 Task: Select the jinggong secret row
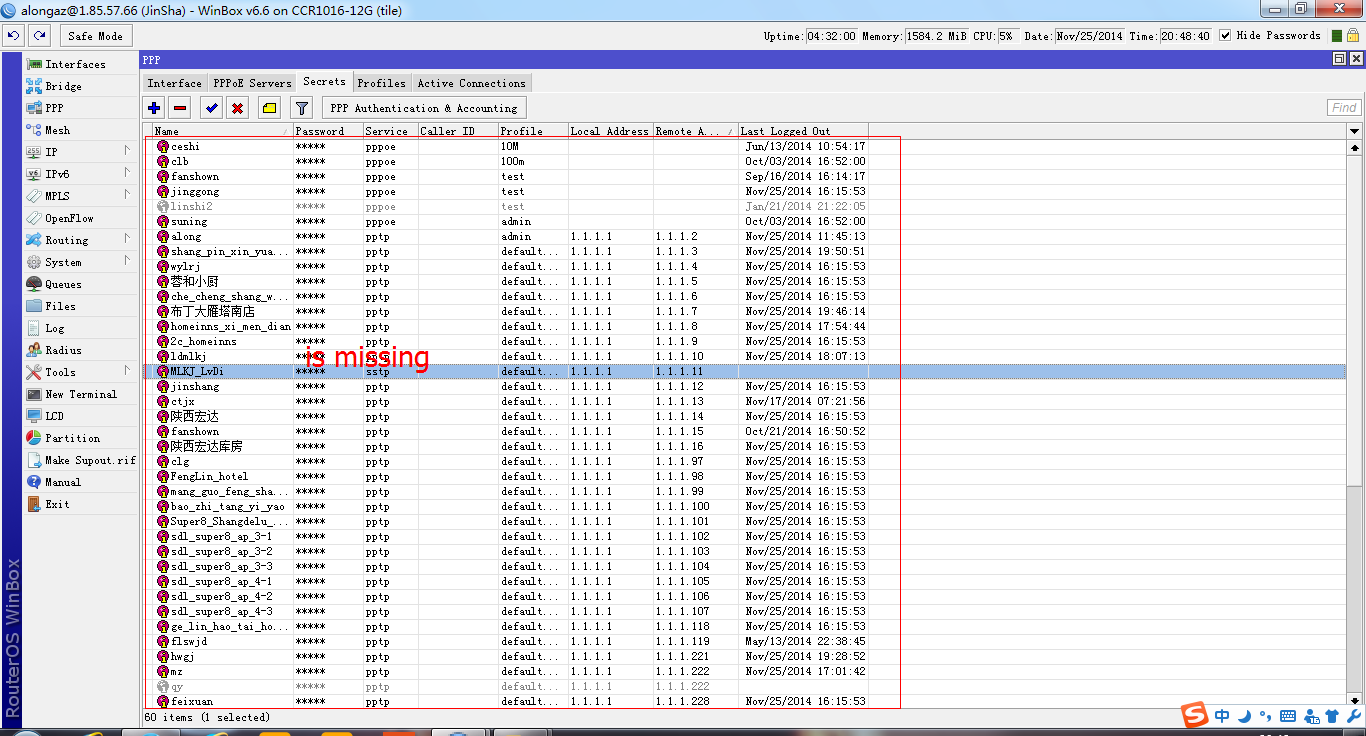pyautogui.click(x=745, y=191)
